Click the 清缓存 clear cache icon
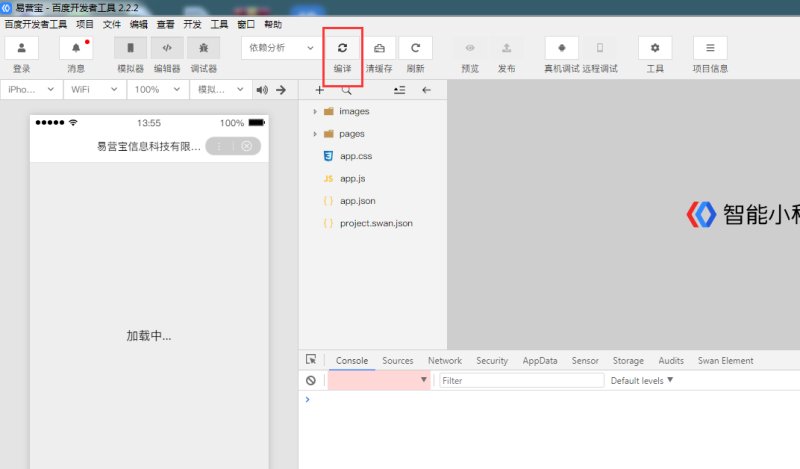 point(379,48)
